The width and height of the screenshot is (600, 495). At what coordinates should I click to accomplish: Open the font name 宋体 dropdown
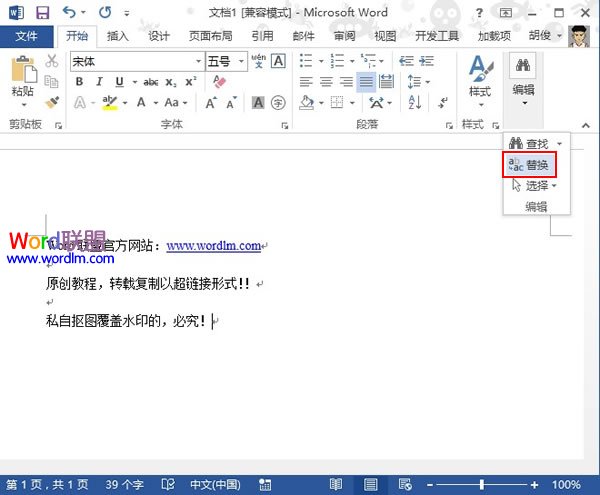click(198, 61)
